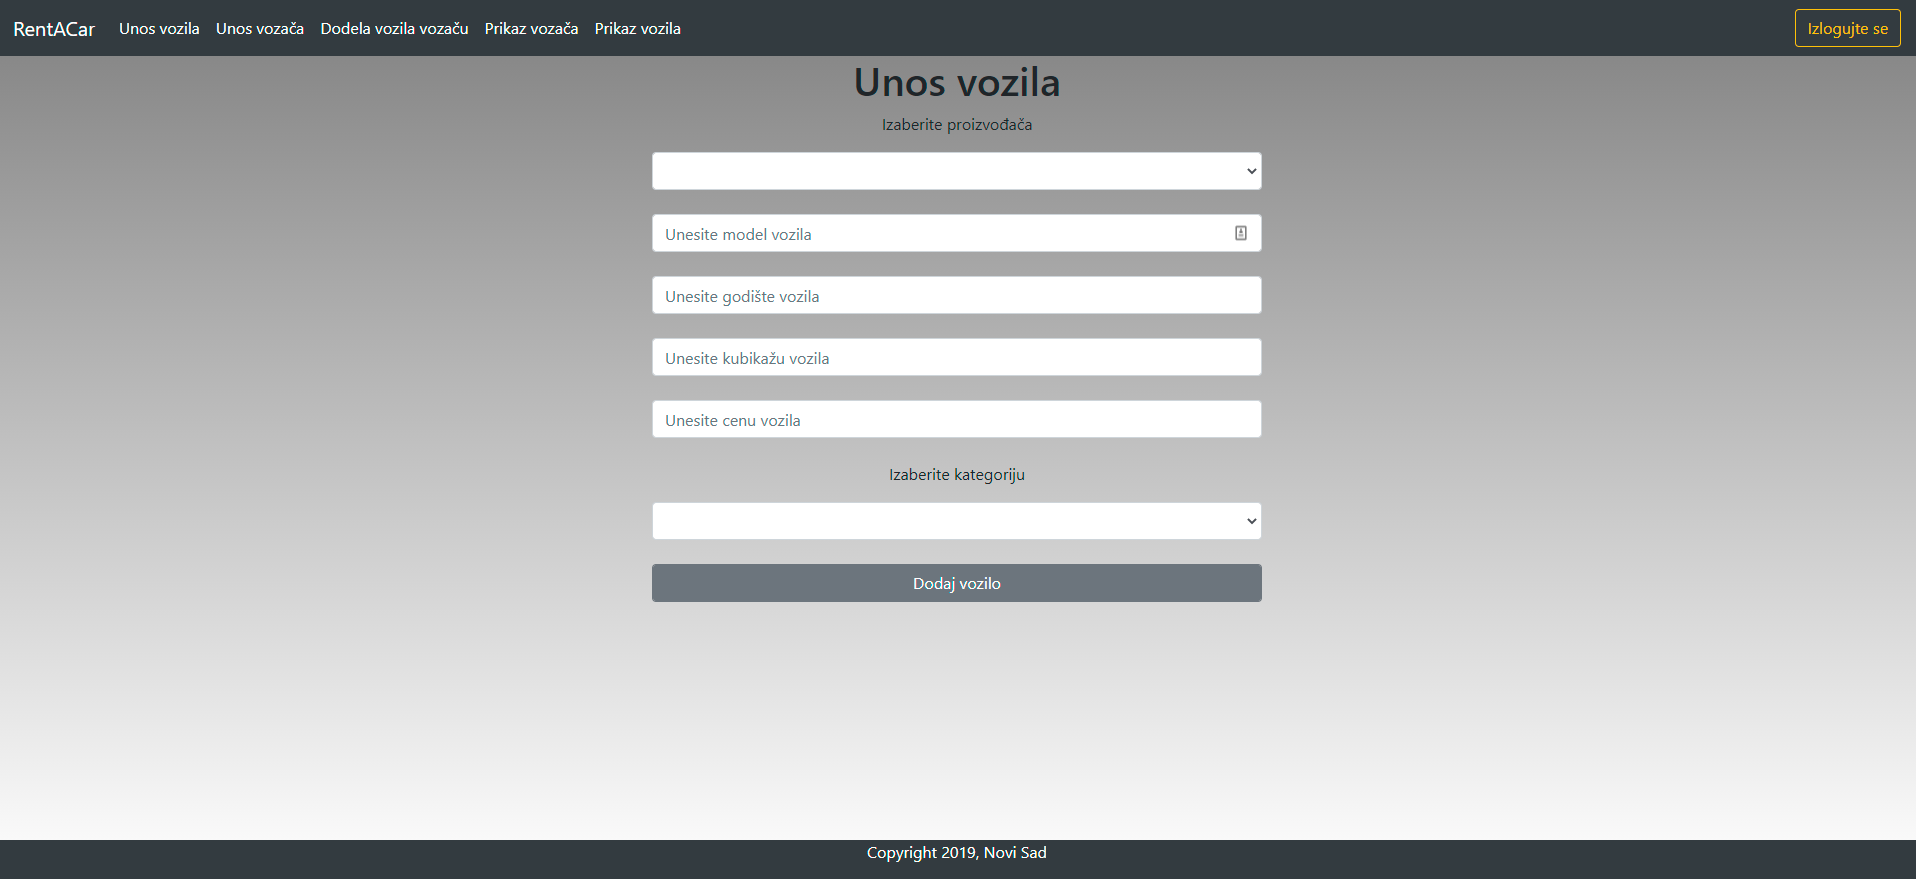This screenshot has width=1916, height=879.
Task: Click the Izaberite kategoriju label
Action: click(956, 475)
